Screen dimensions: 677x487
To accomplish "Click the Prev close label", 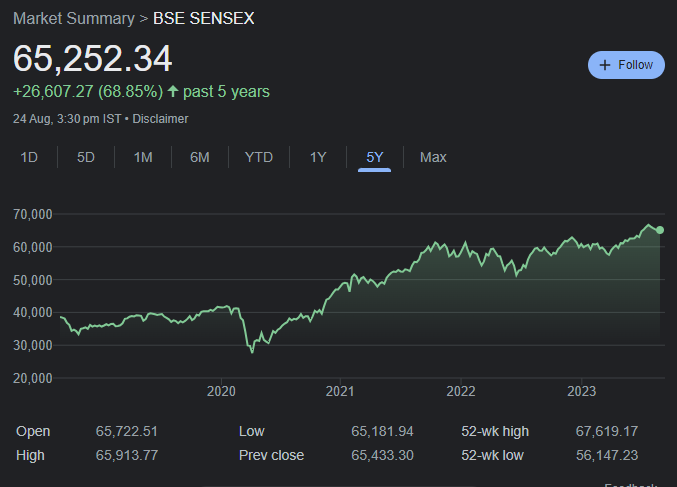I will pyautogui.click(x=271, y=455).
